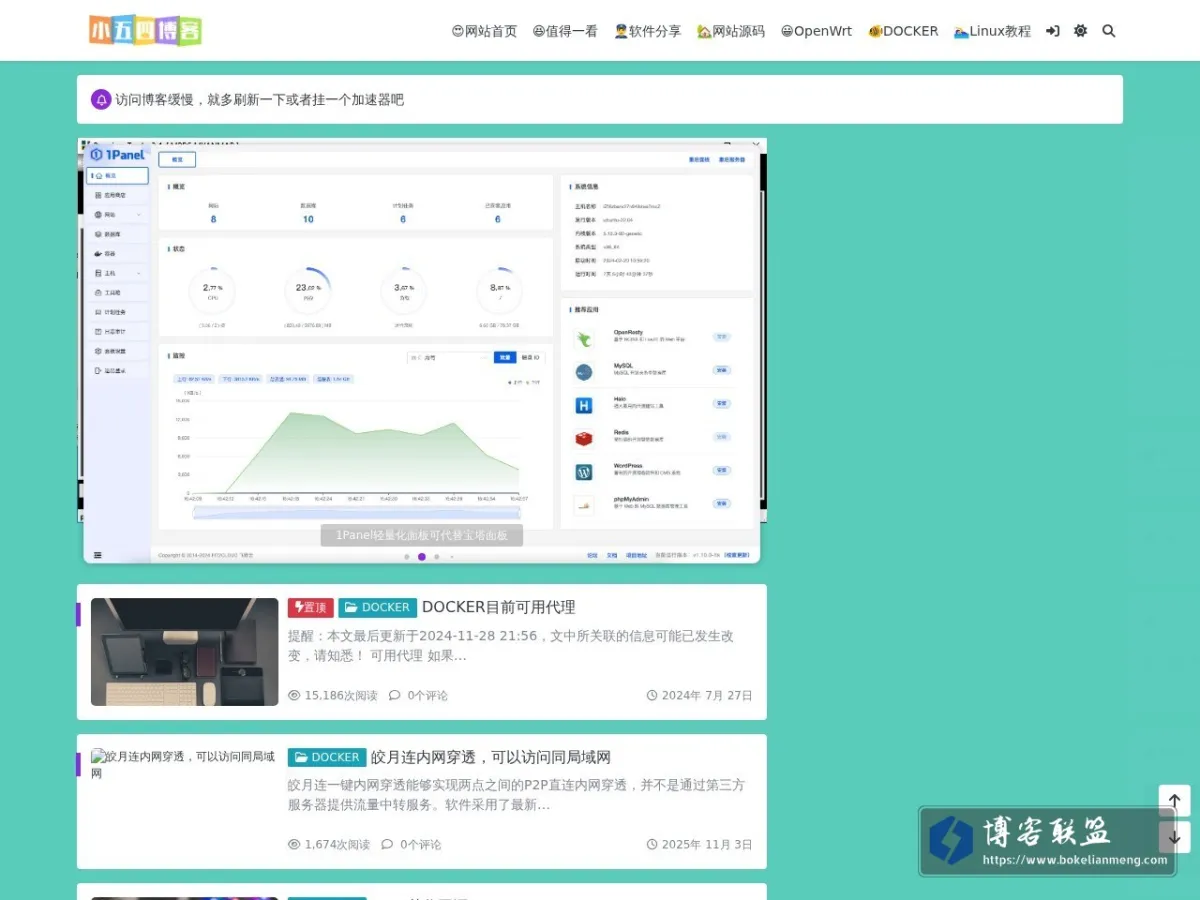Open 0个评论 on the 皎月连内网穿透 post

411,844
